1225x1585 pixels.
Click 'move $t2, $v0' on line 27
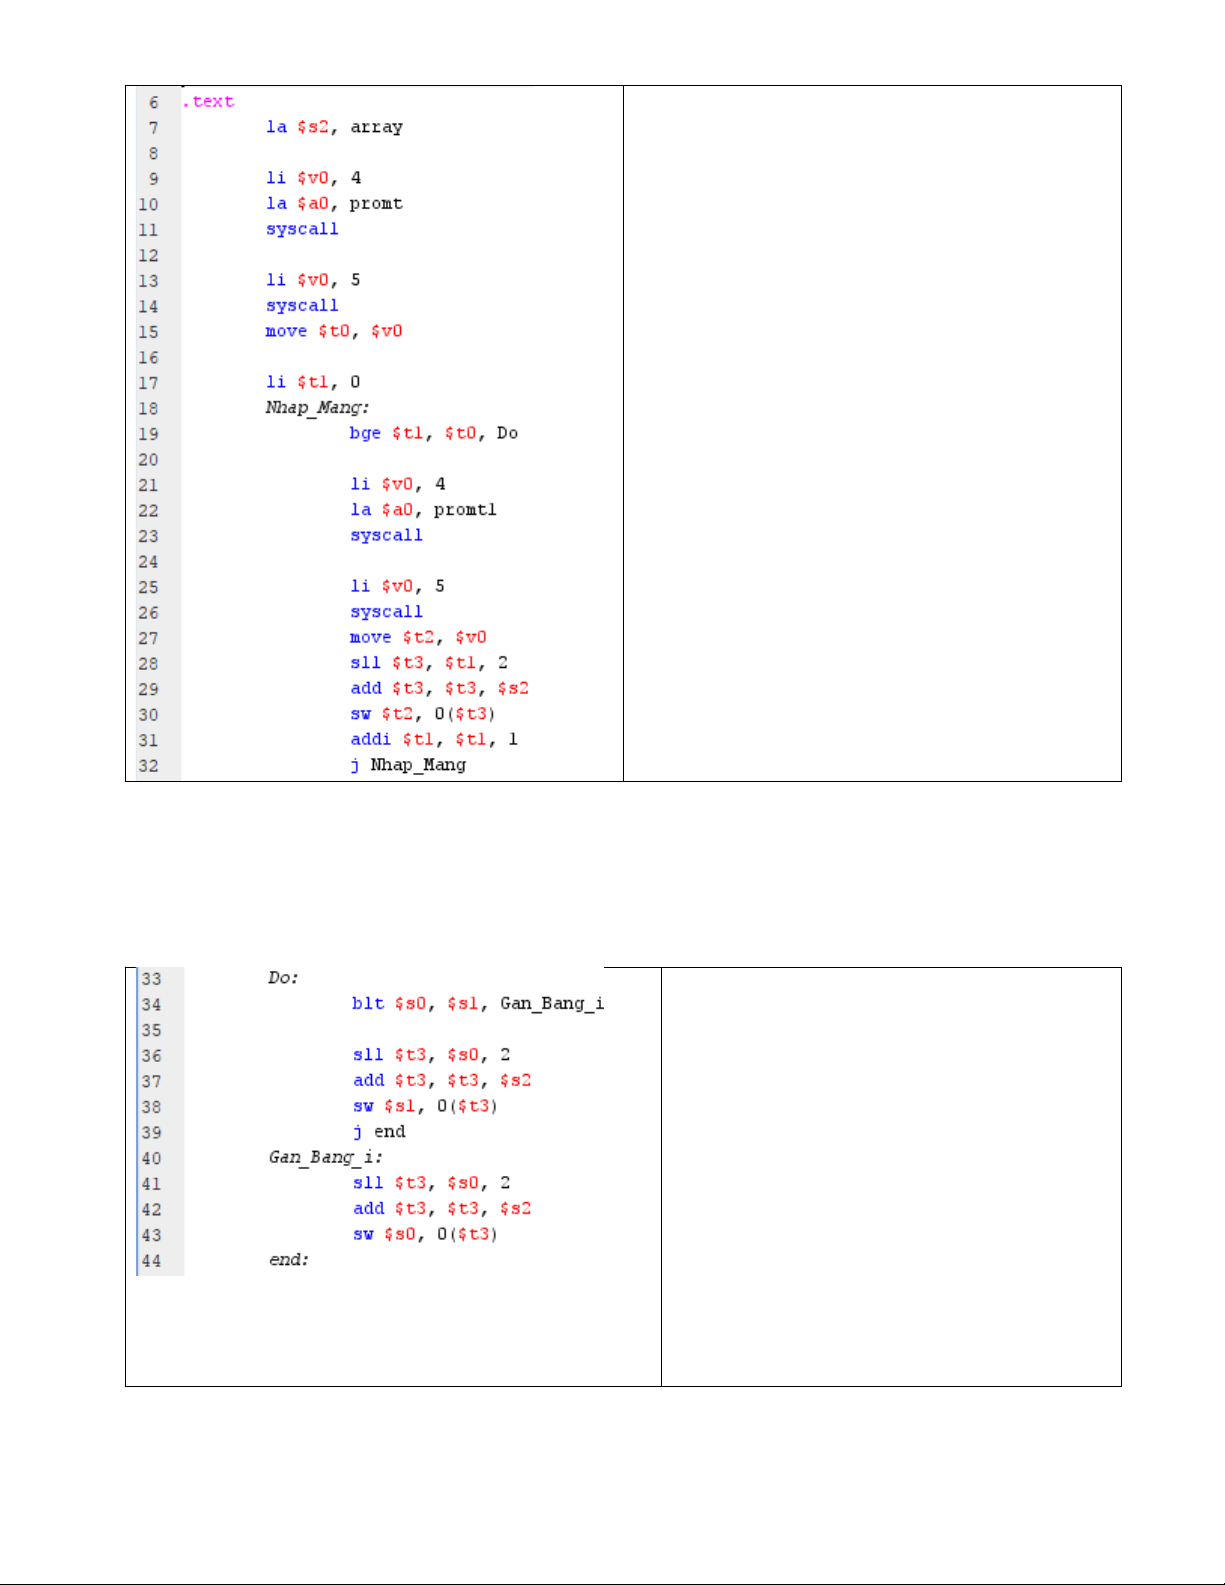tap(418, 637)
